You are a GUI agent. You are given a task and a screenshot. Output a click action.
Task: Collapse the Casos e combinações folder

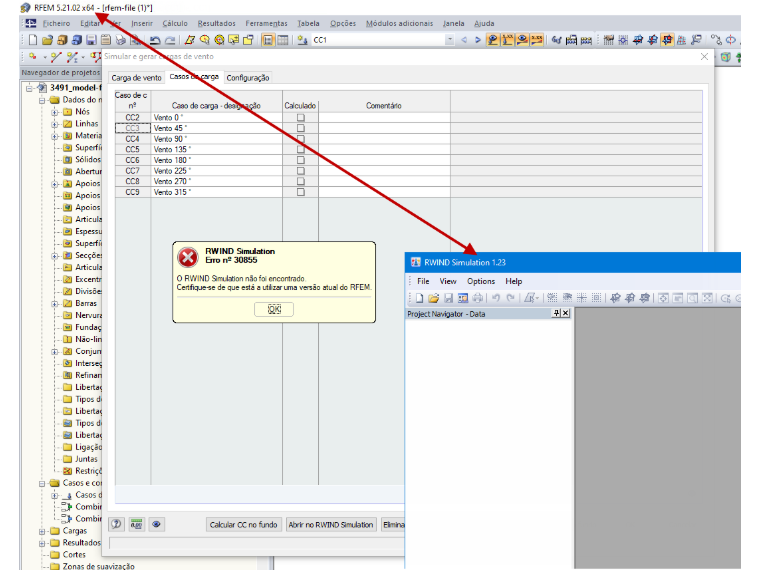click(42, 483)
